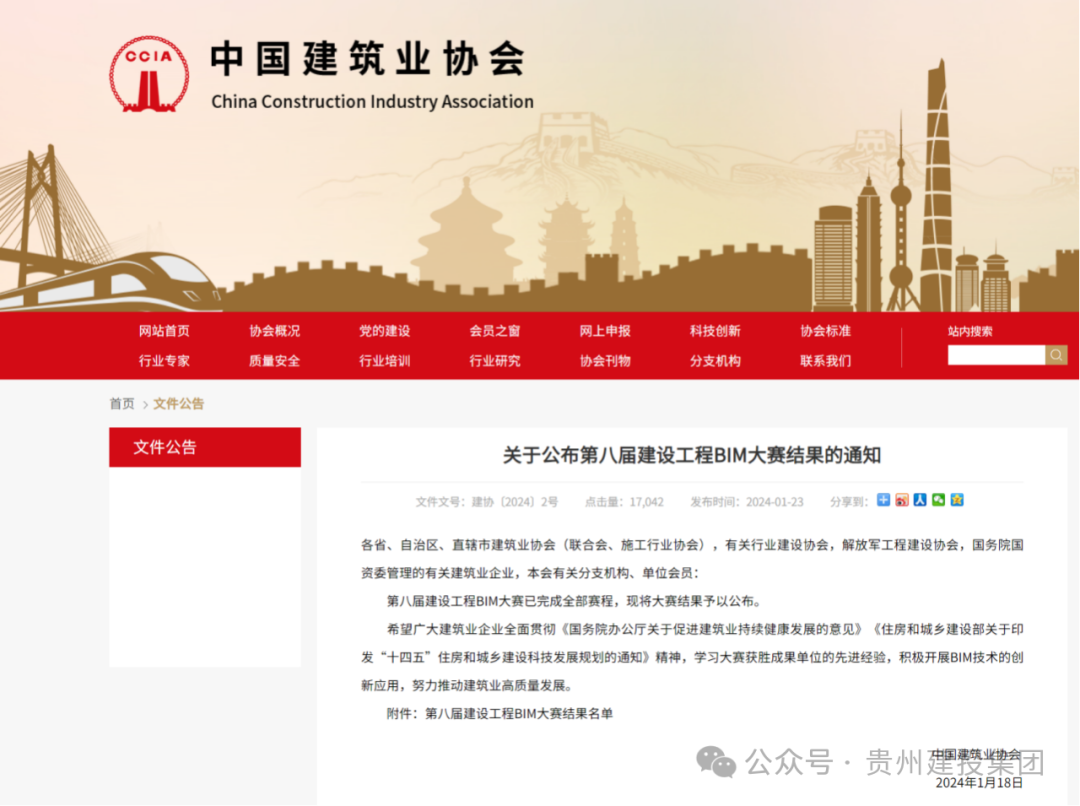The height and width of the screenshot is (806, 1080).
Task: Go to 党的建设 section
Action: coord(384,331)
